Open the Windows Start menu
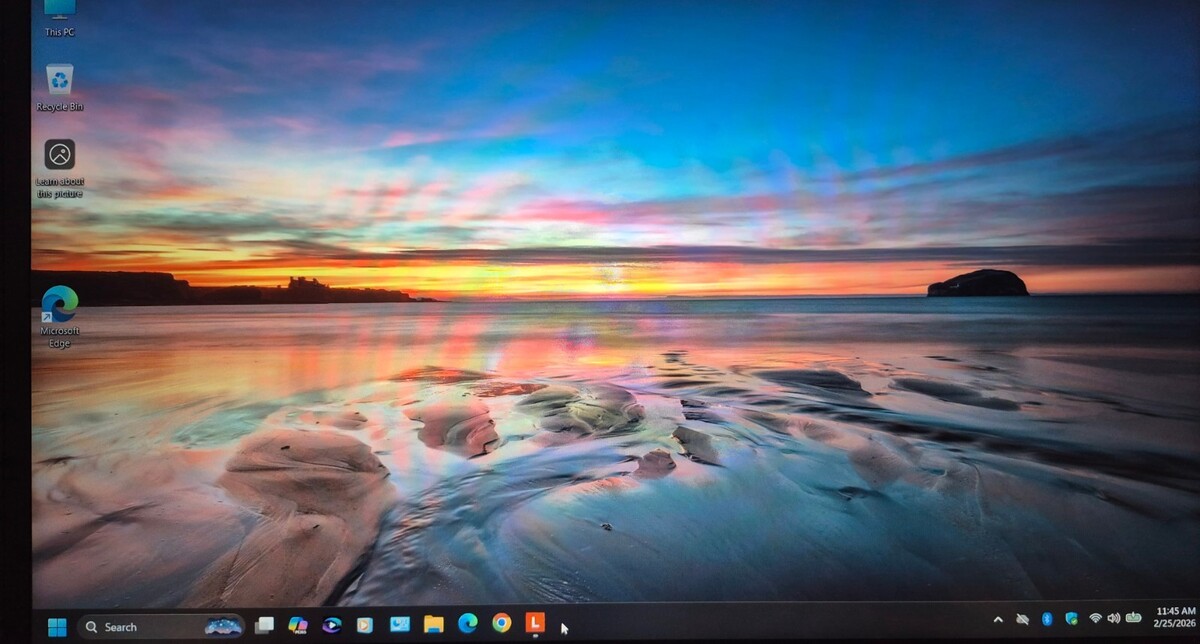 (x=57, y=627)
